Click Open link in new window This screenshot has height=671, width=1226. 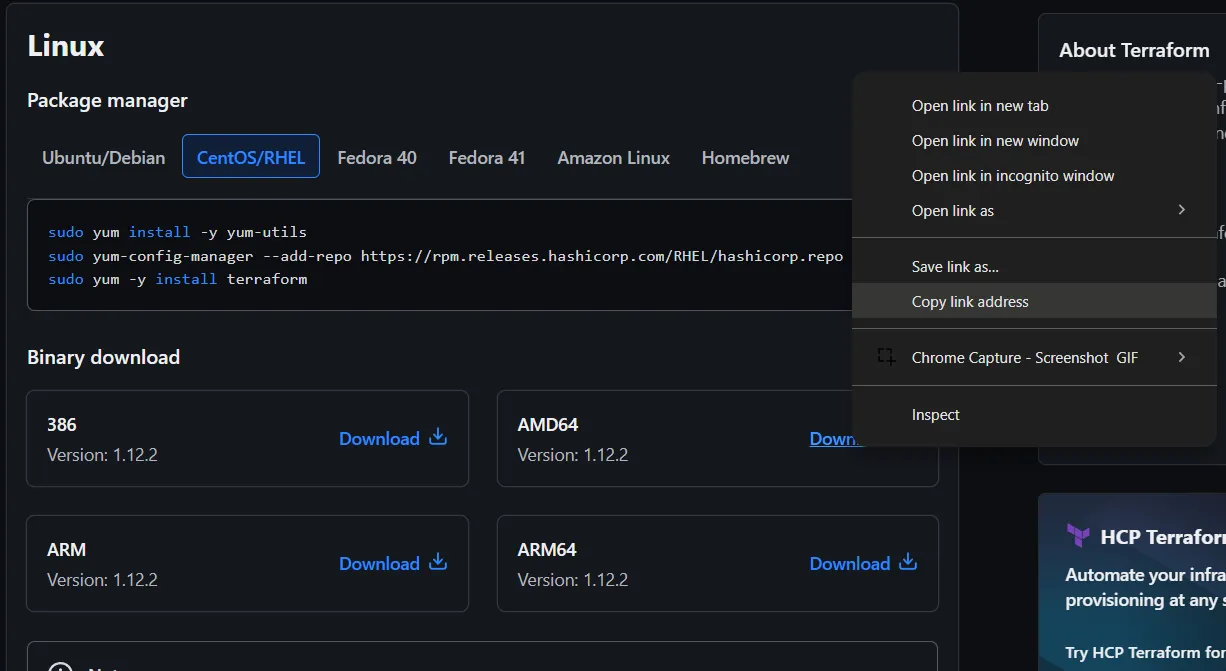point(994,140)
